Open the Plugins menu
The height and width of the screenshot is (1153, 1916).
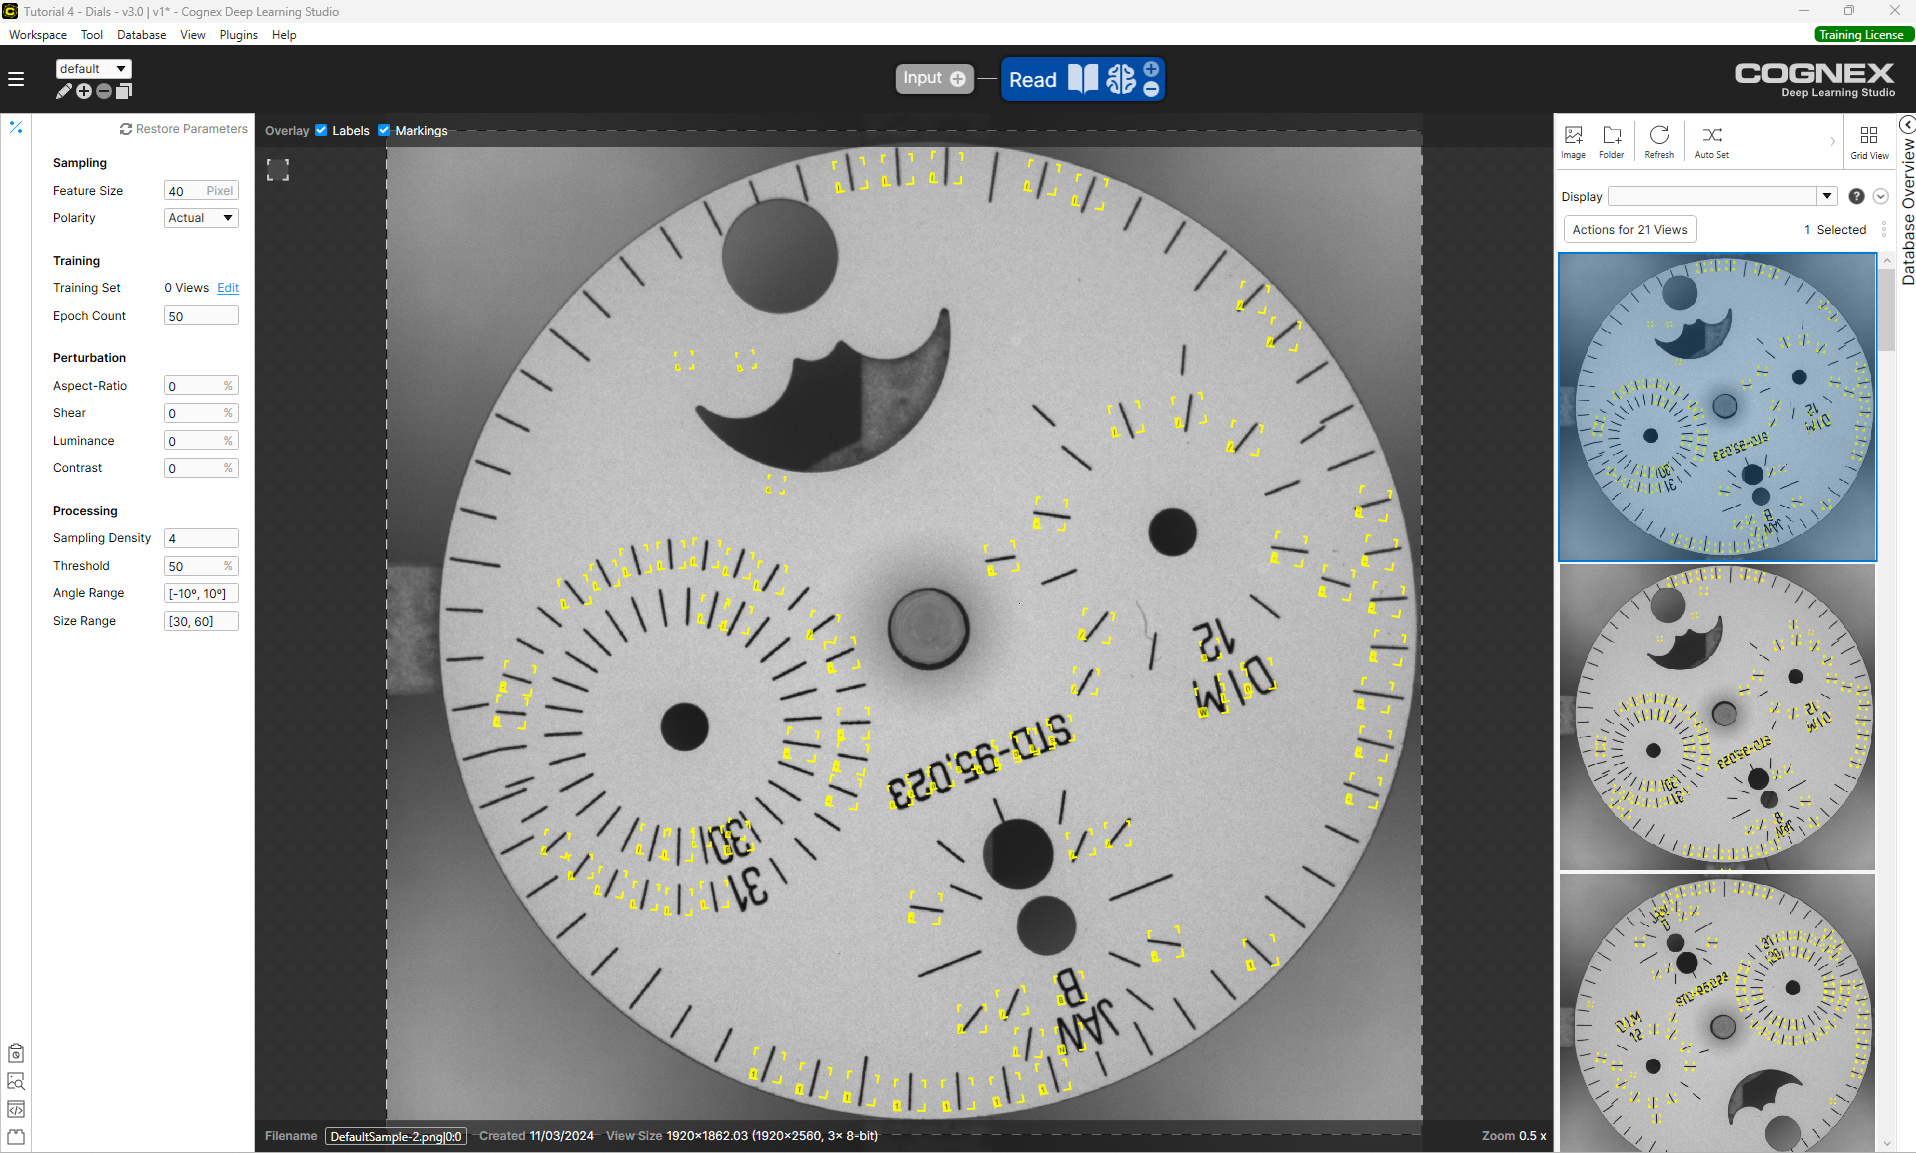[x=238, y=35]
